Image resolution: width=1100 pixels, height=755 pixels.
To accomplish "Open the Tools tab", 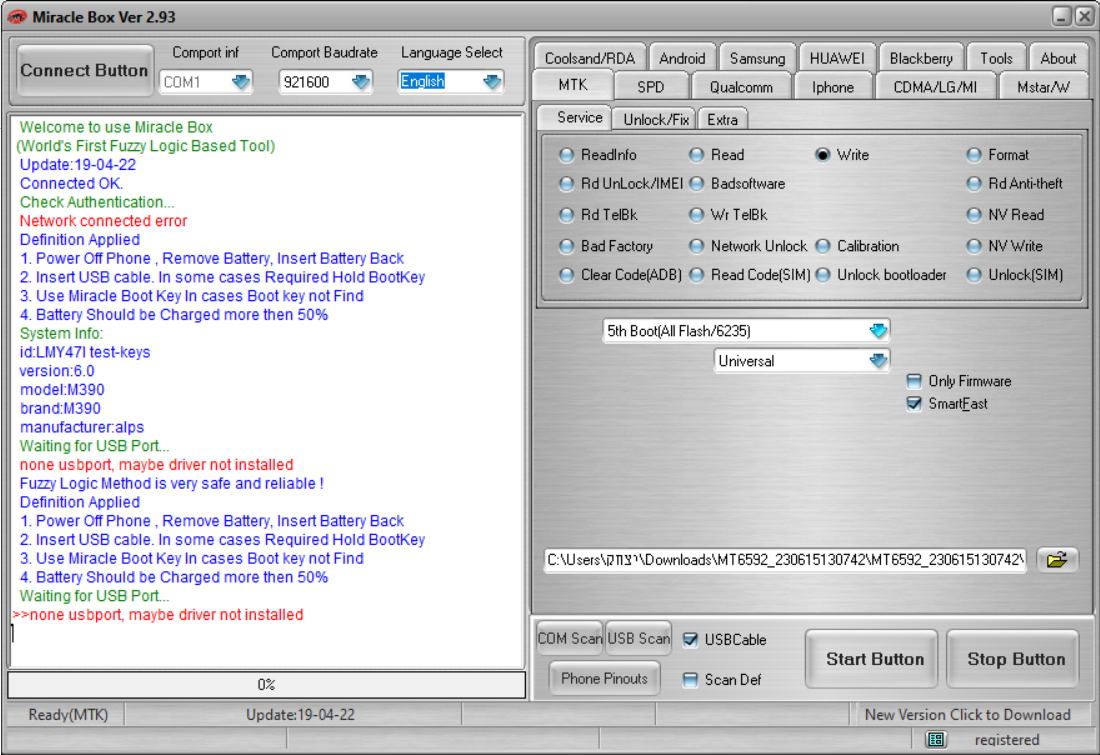I will pyautogui.click(x=996, y=58).
